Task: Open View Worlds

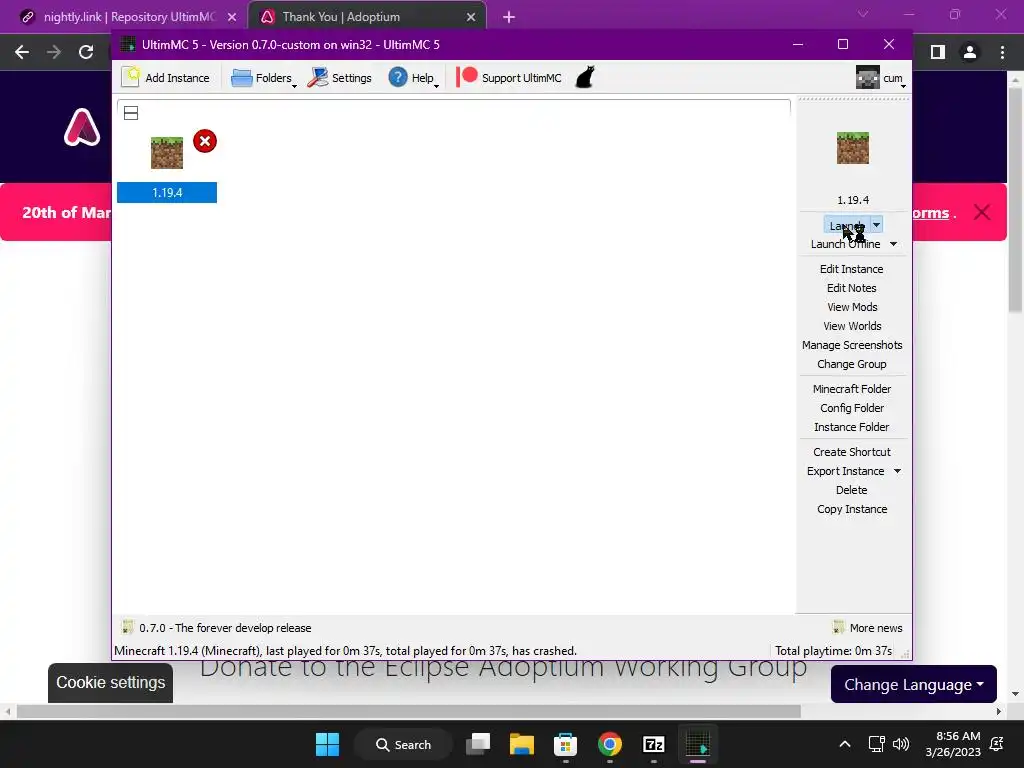Action: pyautogui.click(x=852, y=326)
